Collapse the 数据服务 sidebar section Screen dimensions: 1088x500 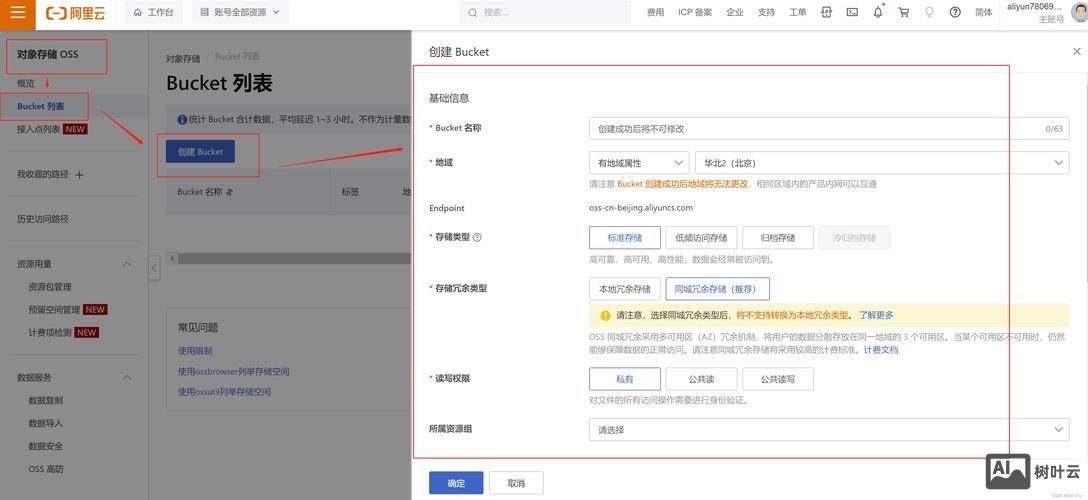click(x=127, y=378)
